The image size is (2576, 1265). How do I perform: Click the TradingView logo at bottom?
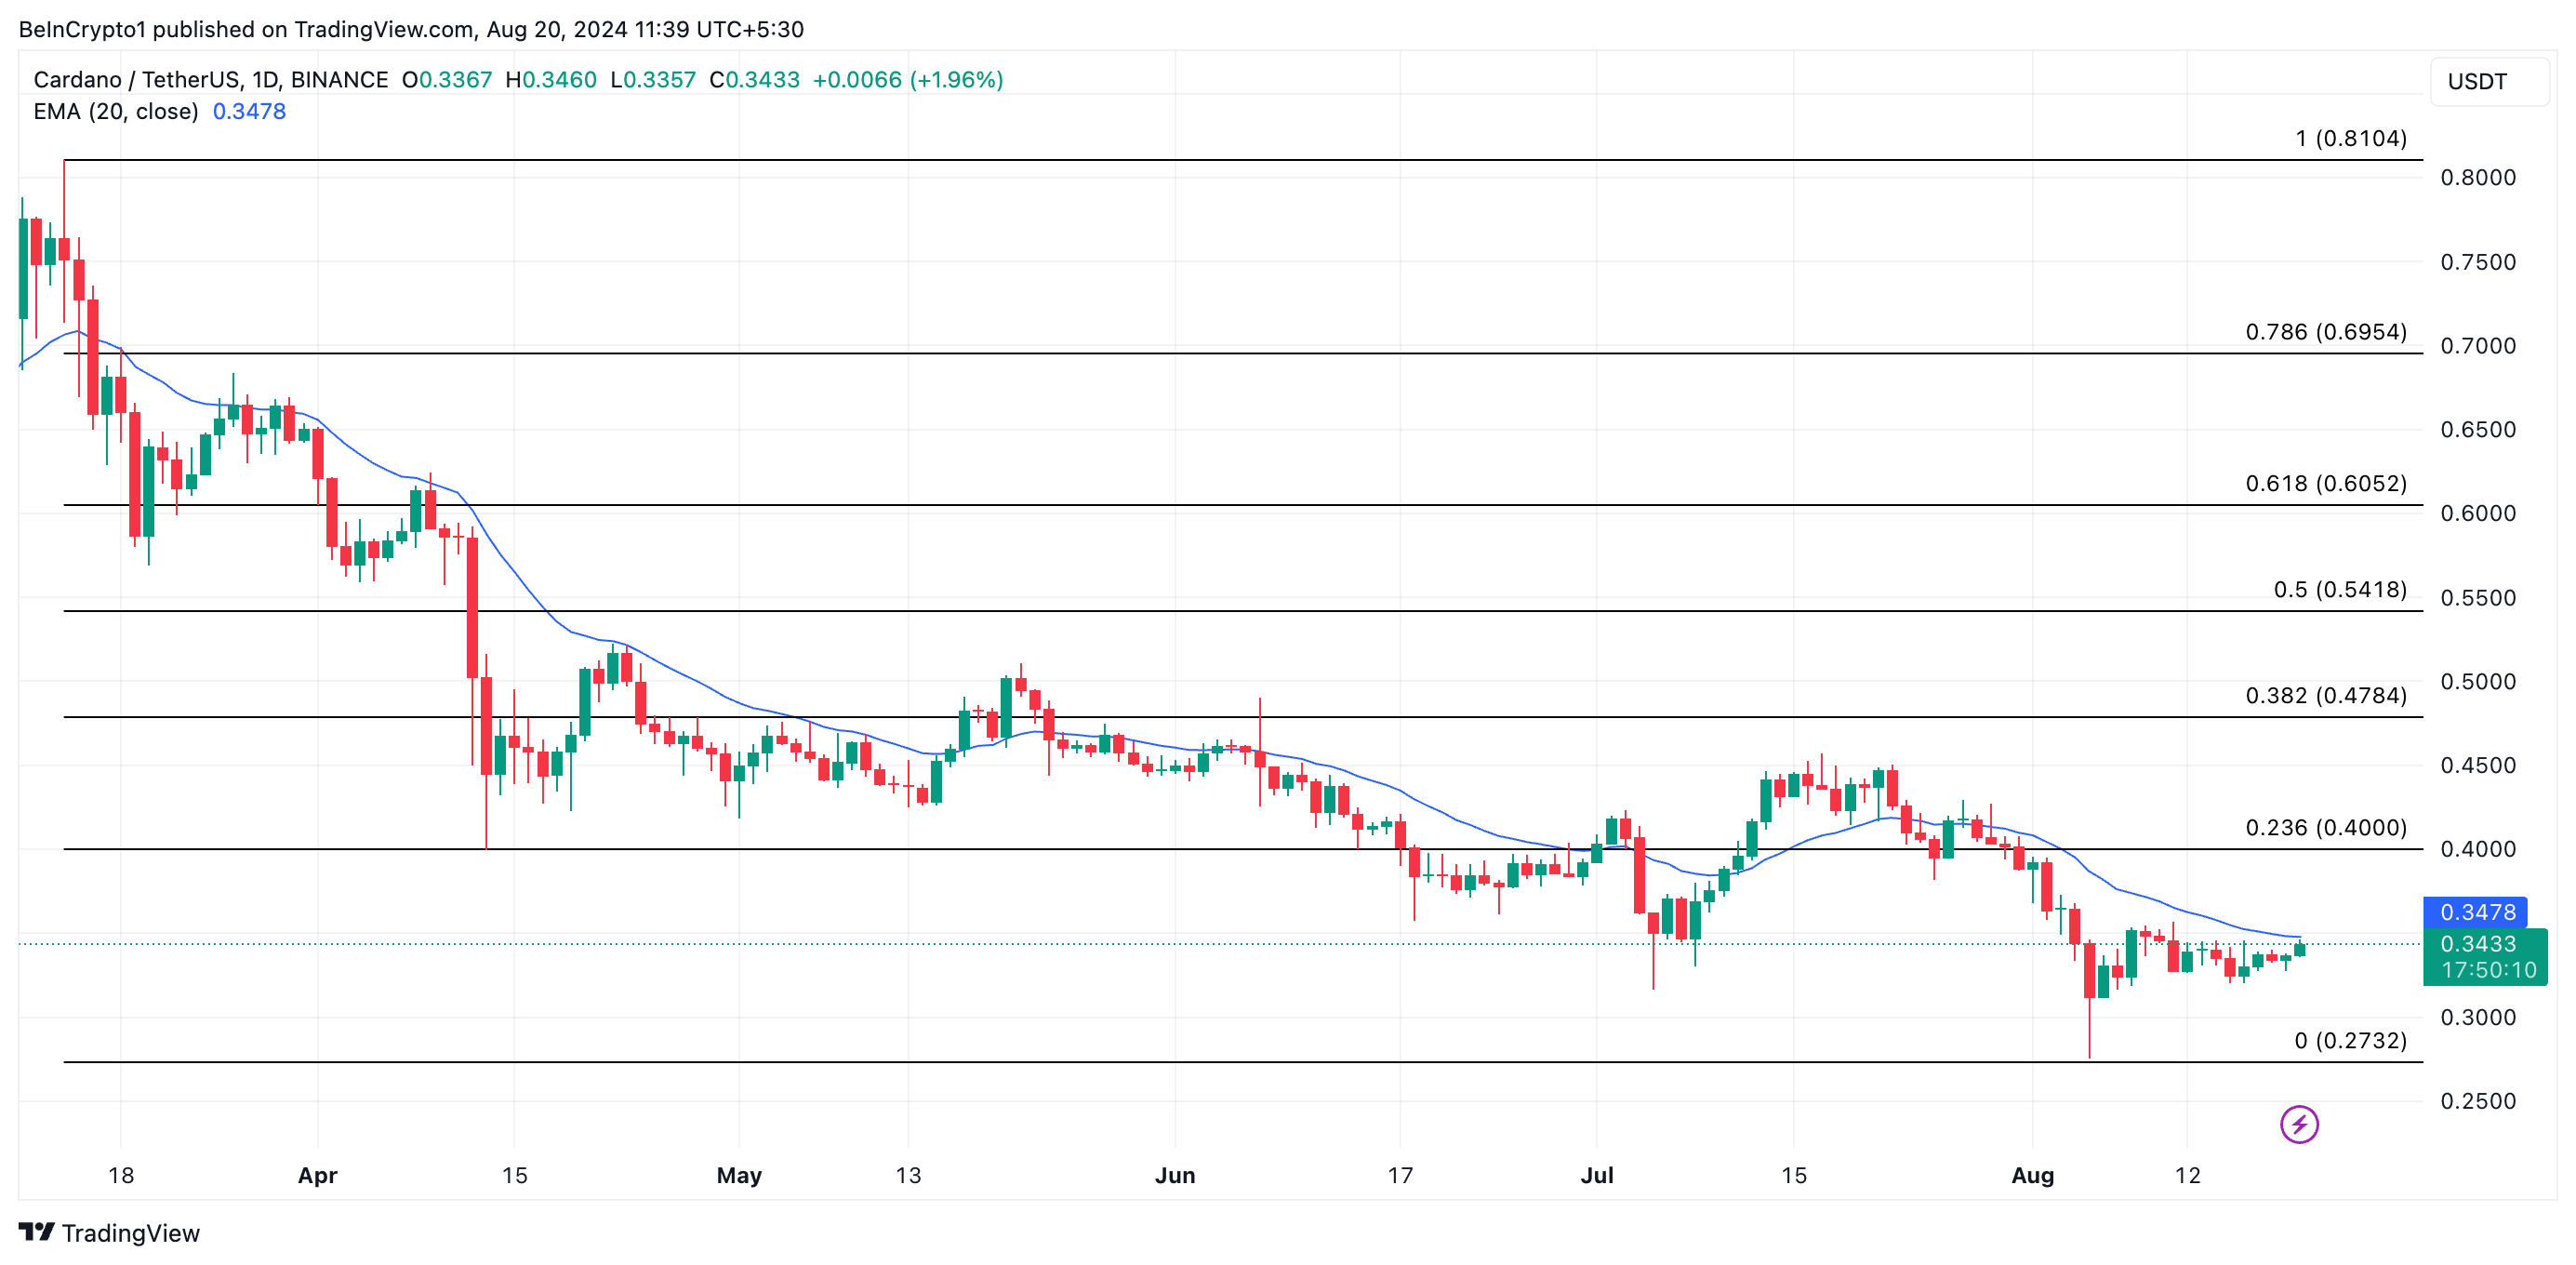click(x=36, y=1232)
